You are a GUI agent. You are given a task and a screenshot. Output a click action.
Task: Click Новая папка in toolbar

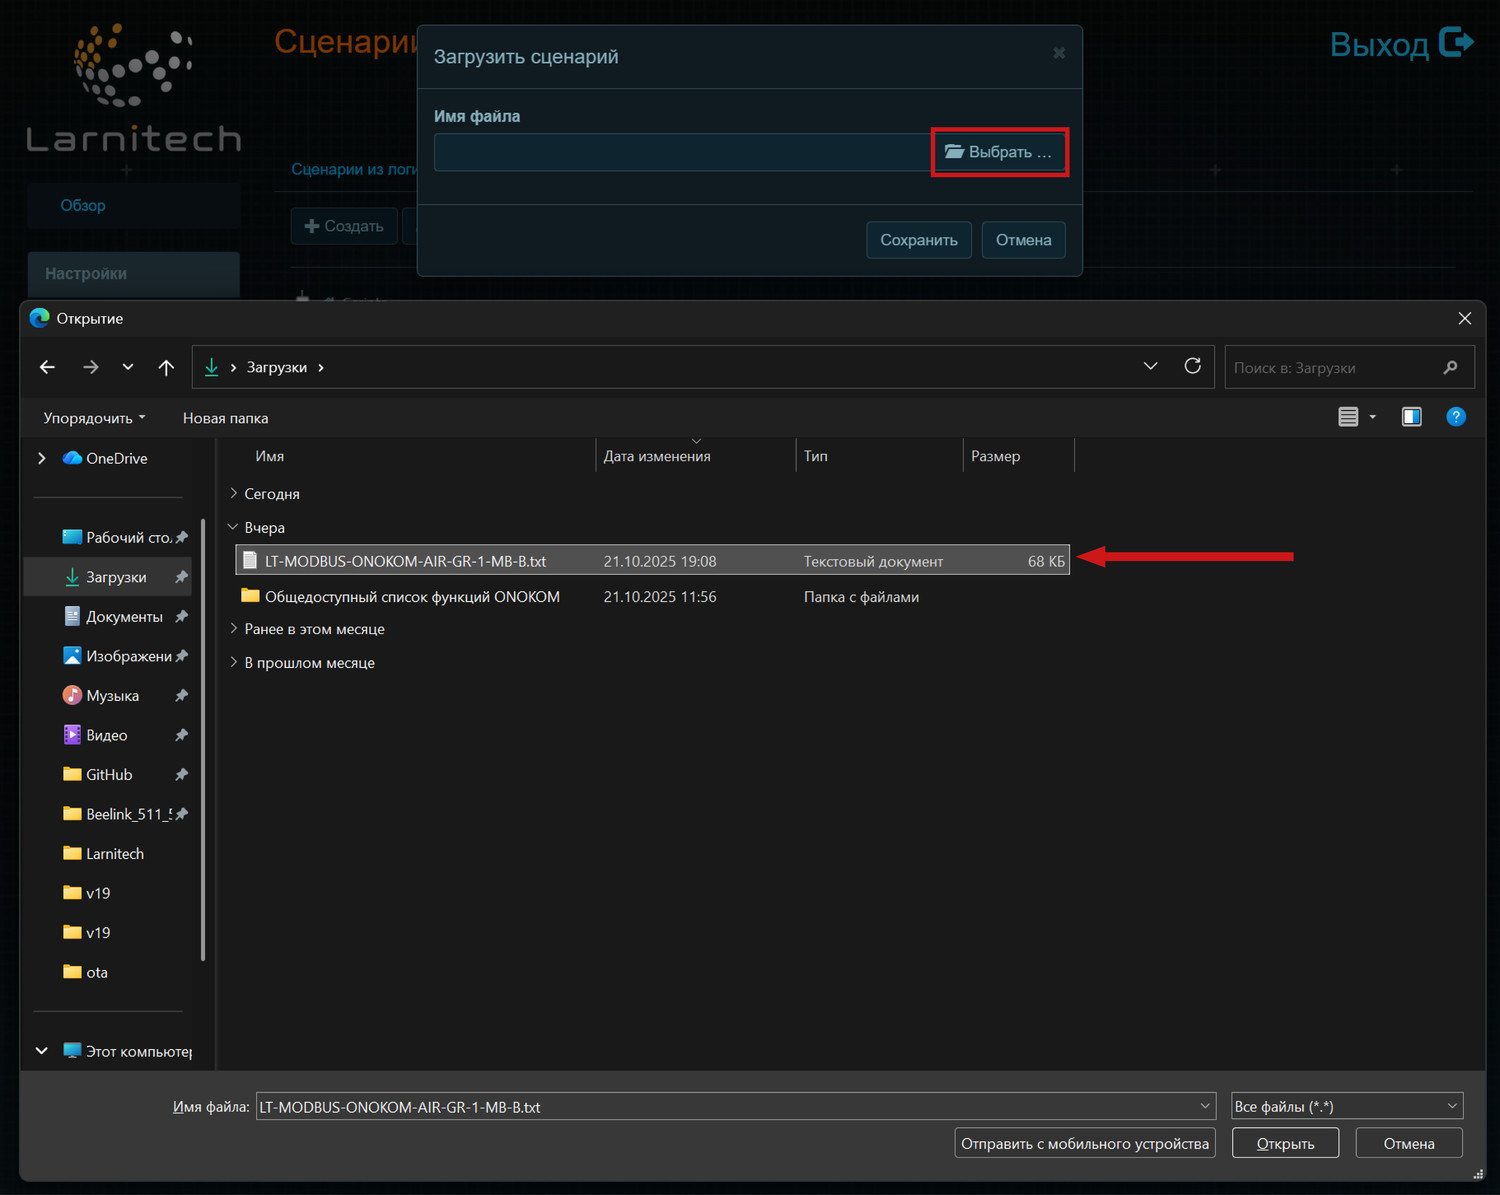[225, 418]
